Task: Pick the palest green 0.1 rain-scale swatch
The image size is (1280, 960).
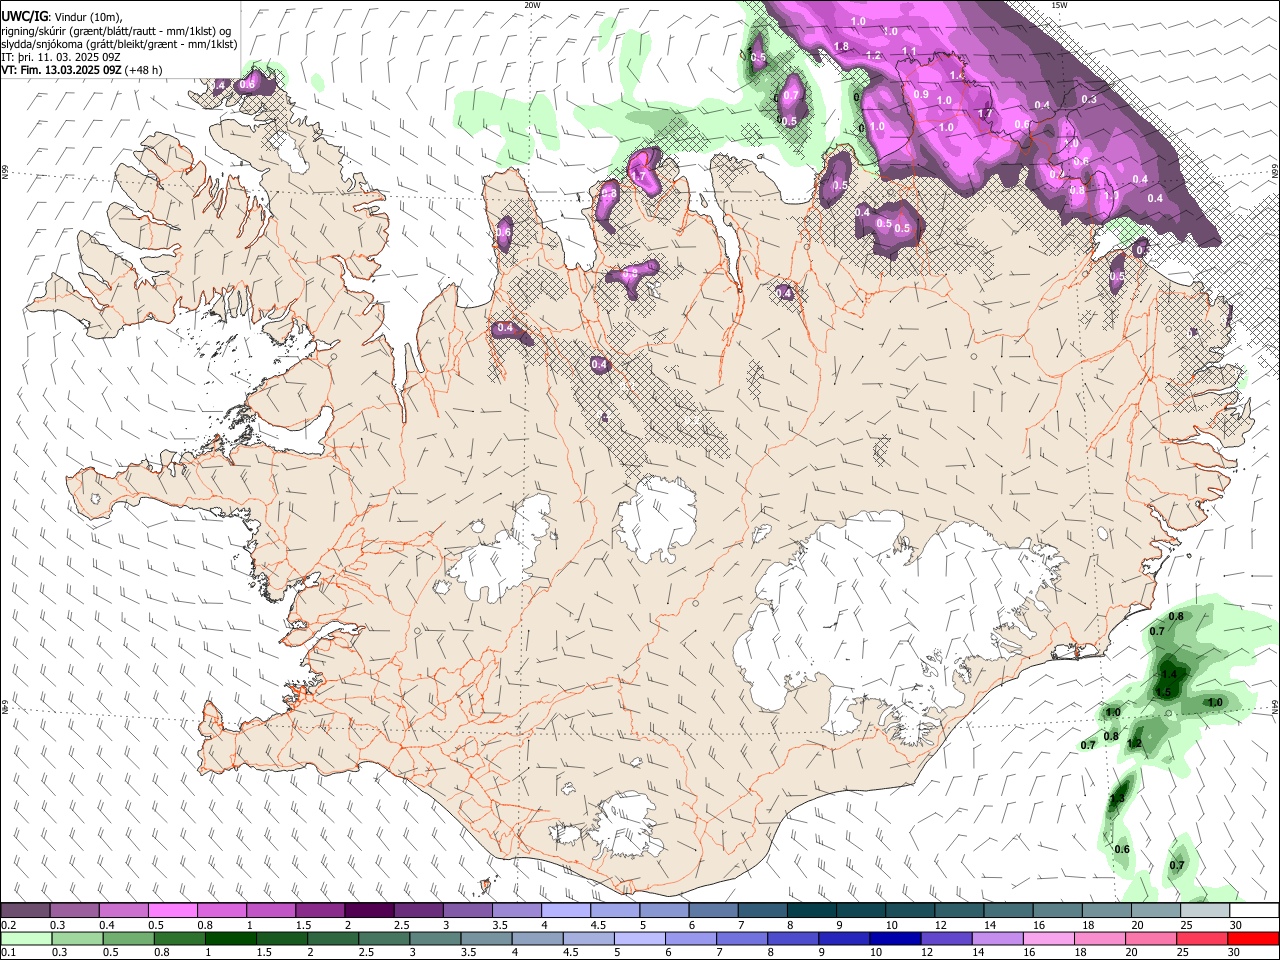Action: point(26,938)
